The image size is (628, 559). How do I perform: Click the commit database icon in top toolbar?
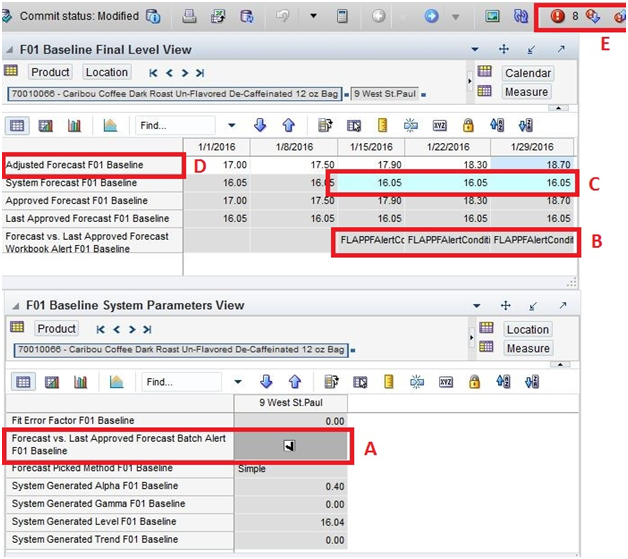tap(247, 16)
